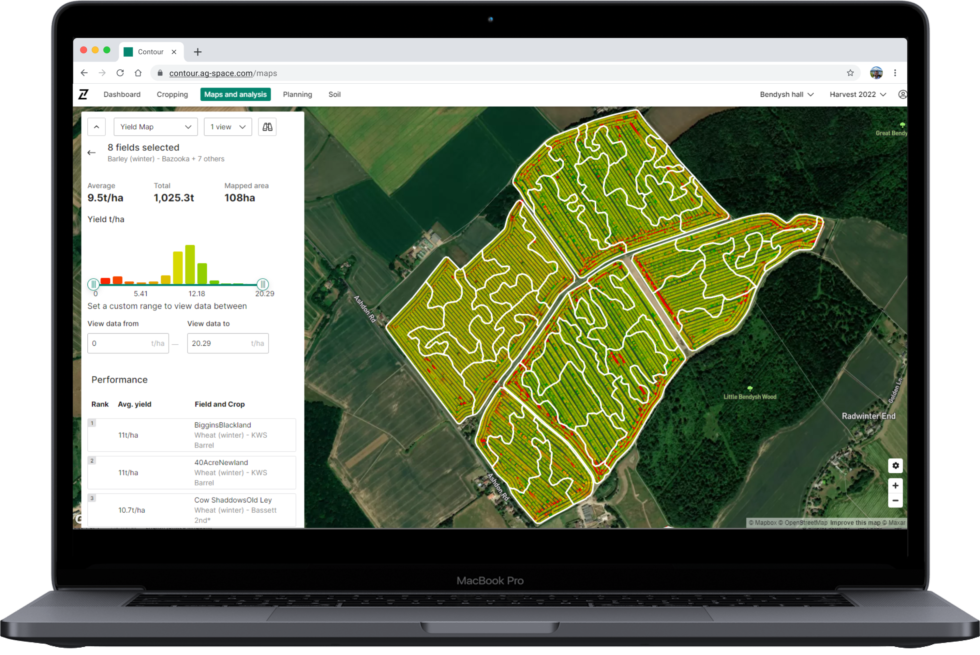Open the Cropping section
The image size is (980, 655).
tap(172, 94)
